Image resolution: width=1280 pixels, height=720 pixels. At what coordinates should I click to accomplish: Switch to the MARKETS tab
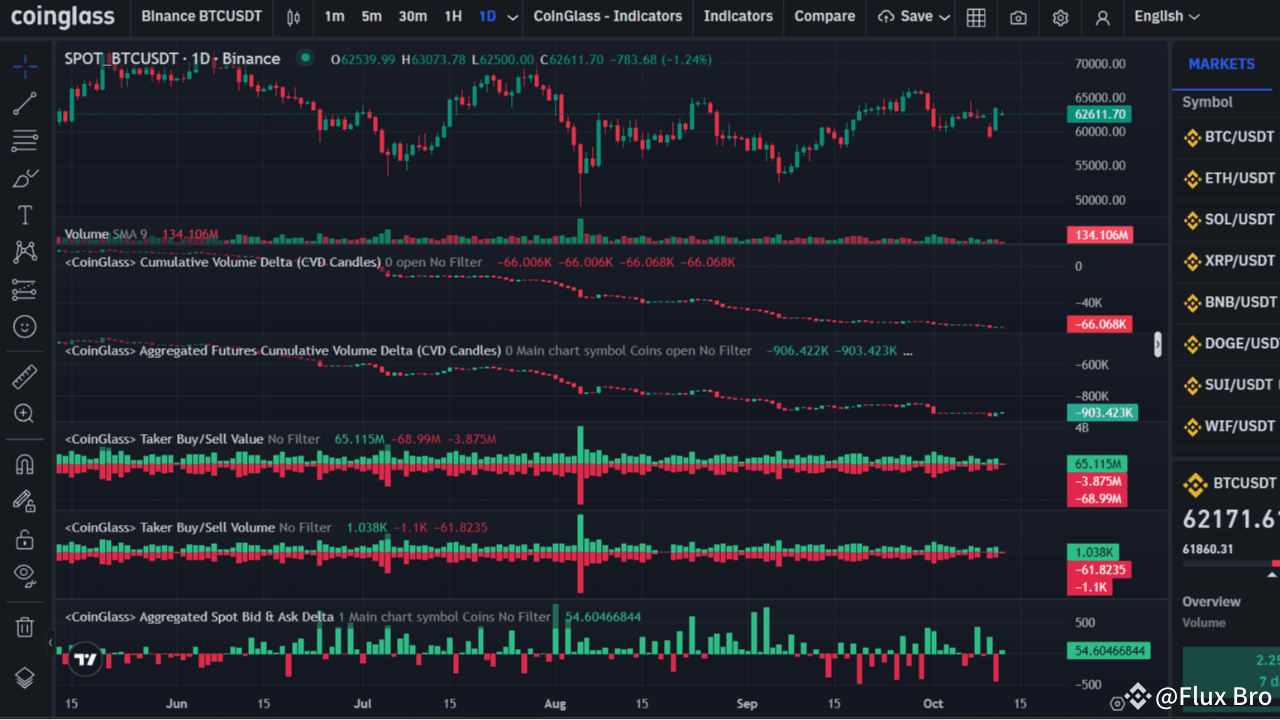coord(1221,64)
